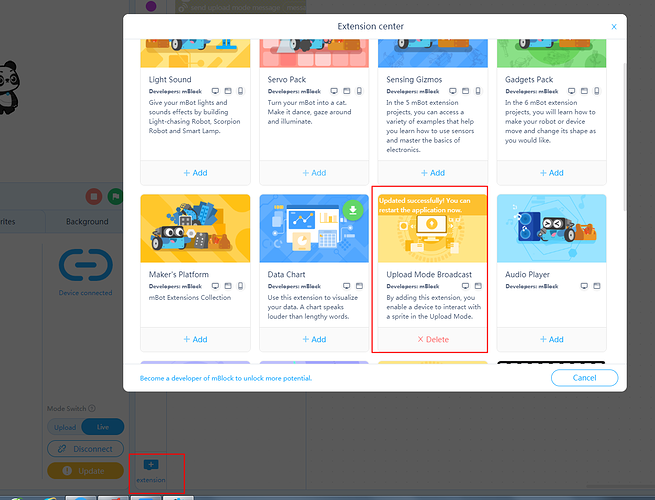The width and height of the screenshot is (655, 500).
Task: Click the desktop platform icon for Data Chart
Action: click(347, 286)
